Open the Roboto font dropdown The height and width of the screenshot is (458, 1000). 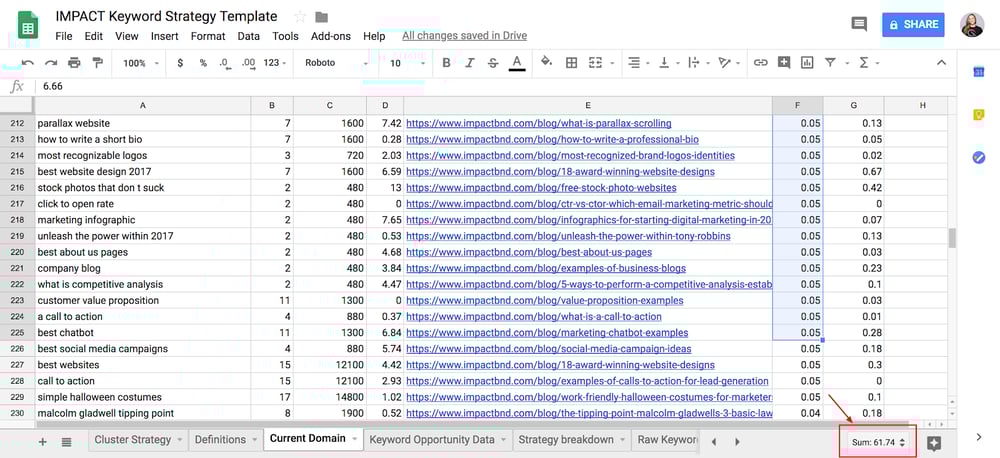[x=337, y=63]
